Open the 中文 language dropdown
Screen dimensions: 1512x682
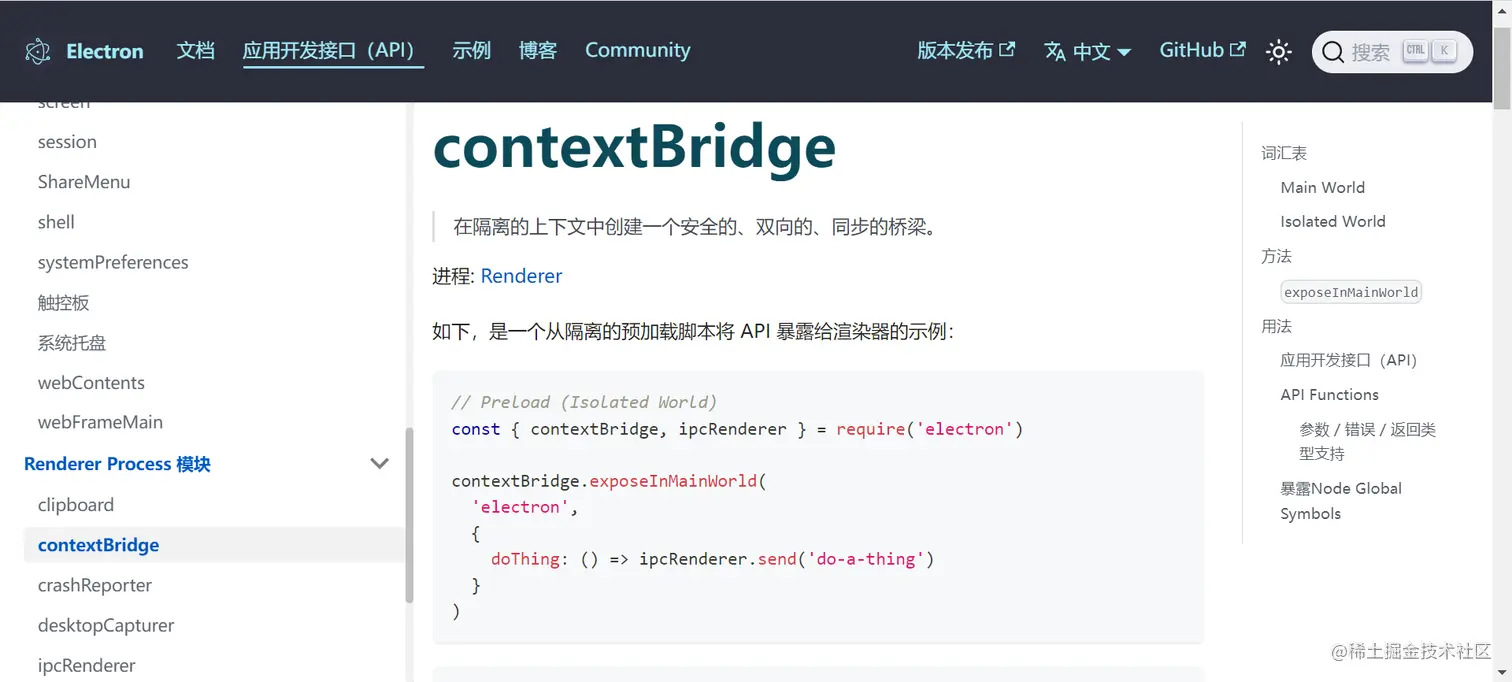1101,52
